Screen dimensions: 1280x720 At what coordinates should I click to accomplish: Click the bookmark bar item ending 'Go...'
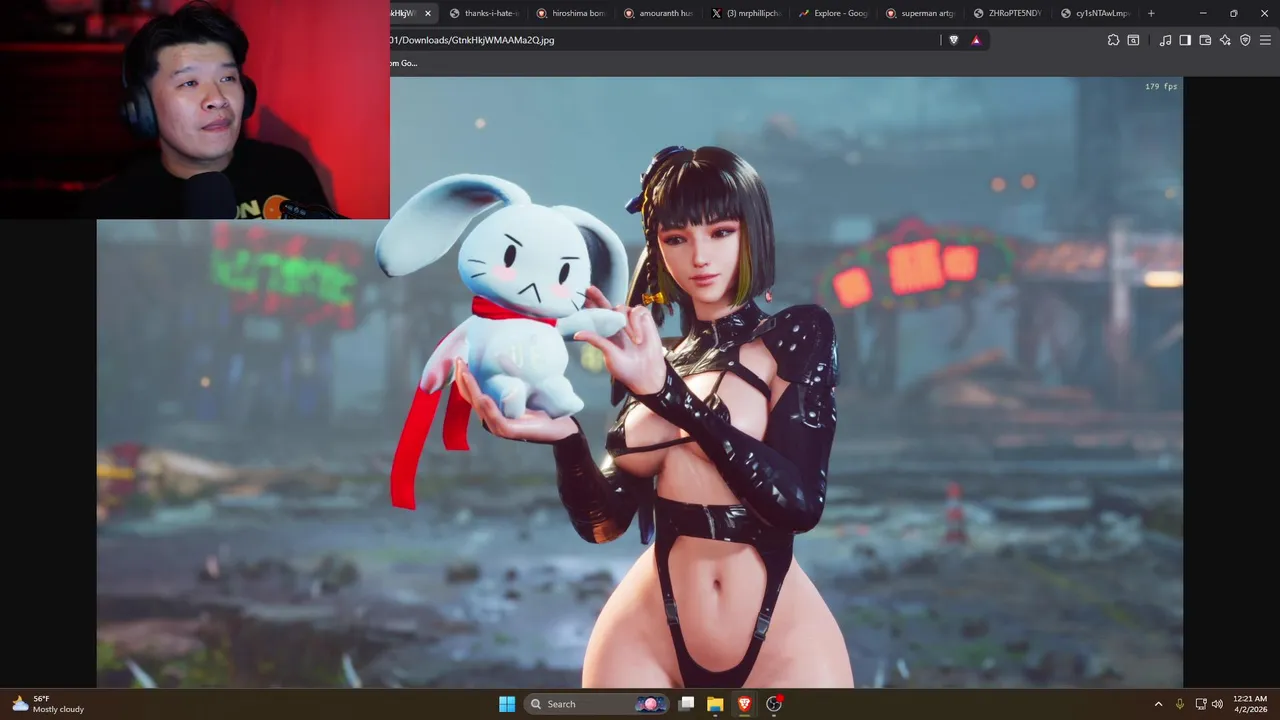[403, 63]
